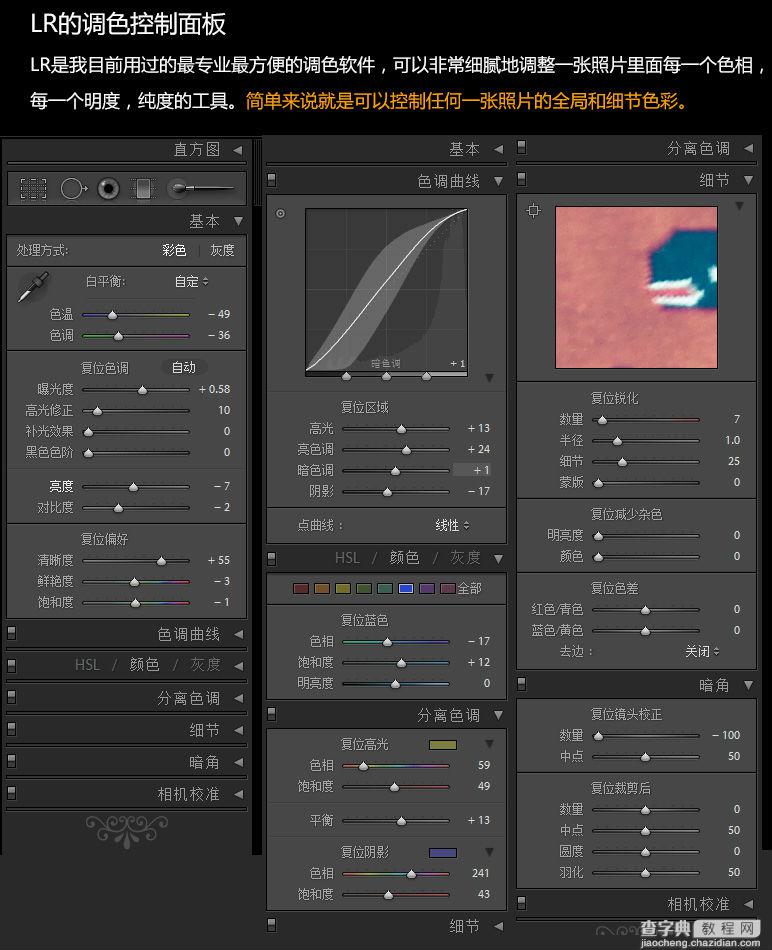The height and width of the screenshot is (950, 772).
Task: Click 复位减少杂色 to reset noise reduction
Action: pos(626,514)
